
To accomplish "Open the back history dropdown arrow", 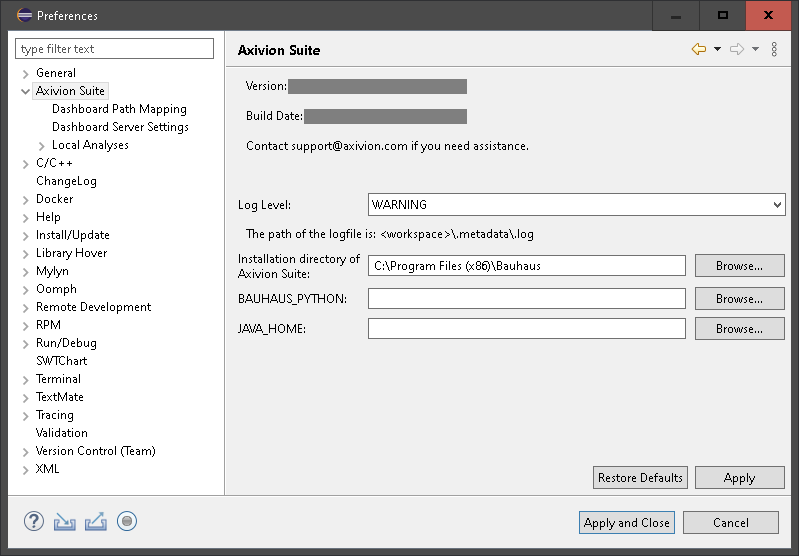I will (x=717, y=49).
